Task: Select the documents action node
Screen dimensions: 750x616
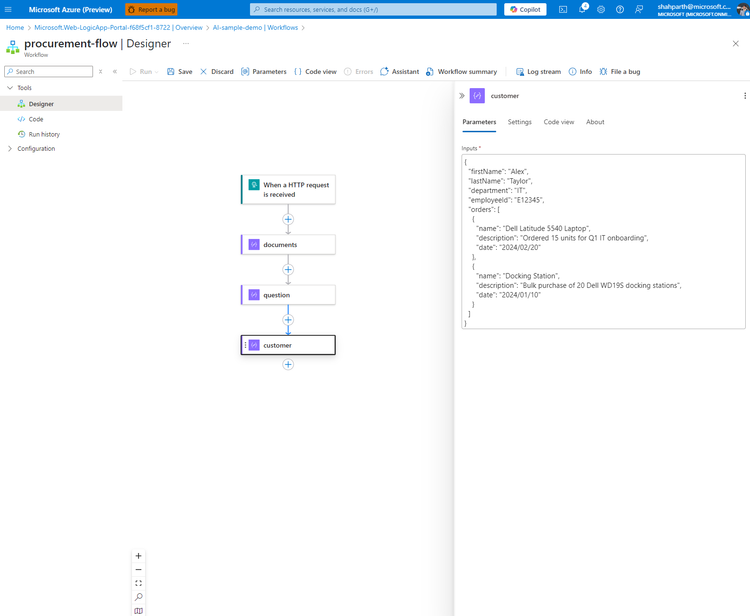Action: (288, 244)
